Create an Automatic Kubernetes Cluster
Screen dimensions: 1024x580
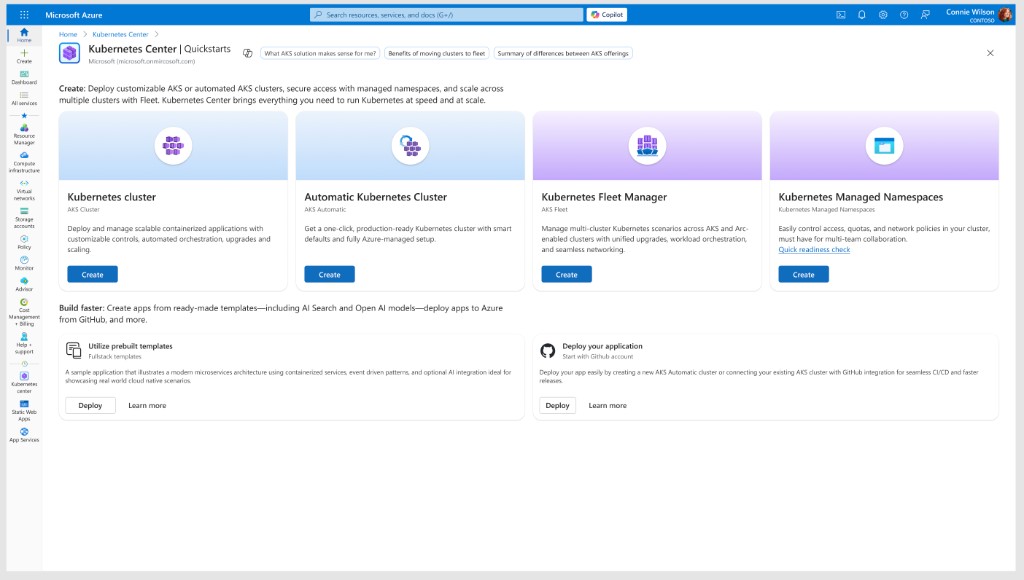[329, 274]
